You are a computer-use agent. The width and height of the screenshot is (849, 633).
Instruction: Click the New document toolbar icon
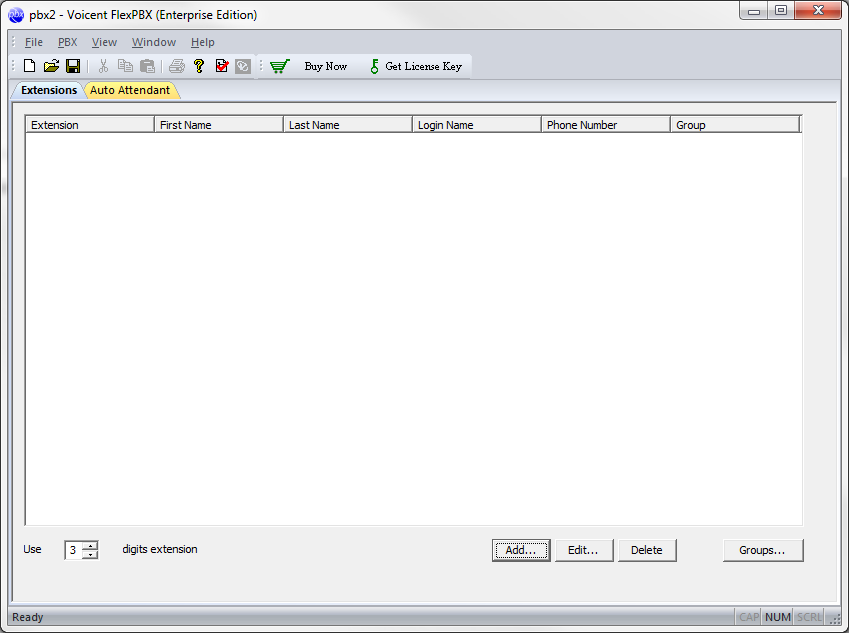tap(29, 66)
